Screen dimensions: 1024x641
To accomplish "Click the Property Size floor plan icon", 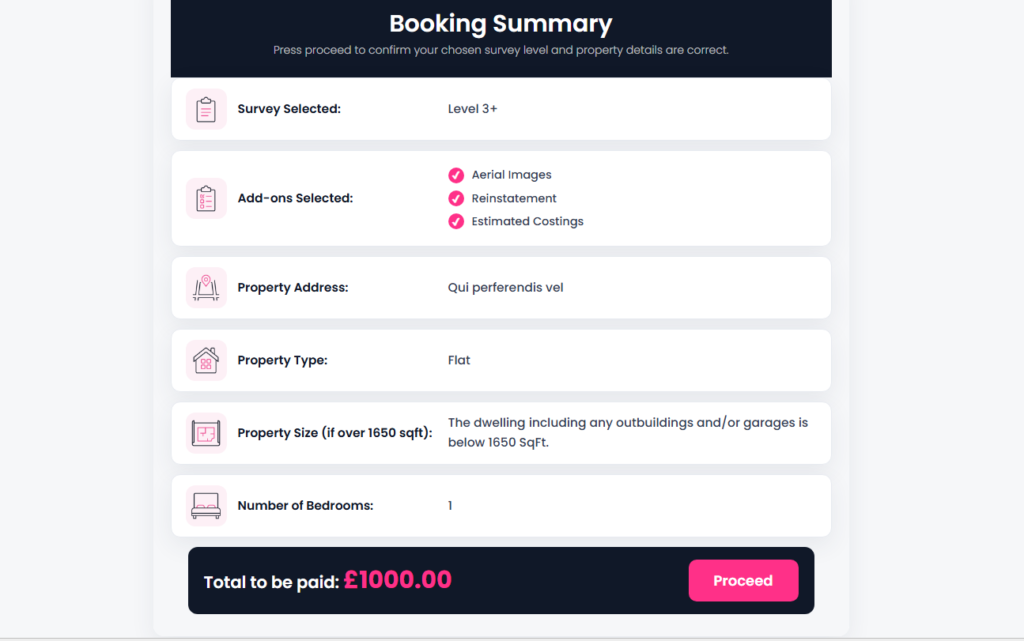I will 206,433.
